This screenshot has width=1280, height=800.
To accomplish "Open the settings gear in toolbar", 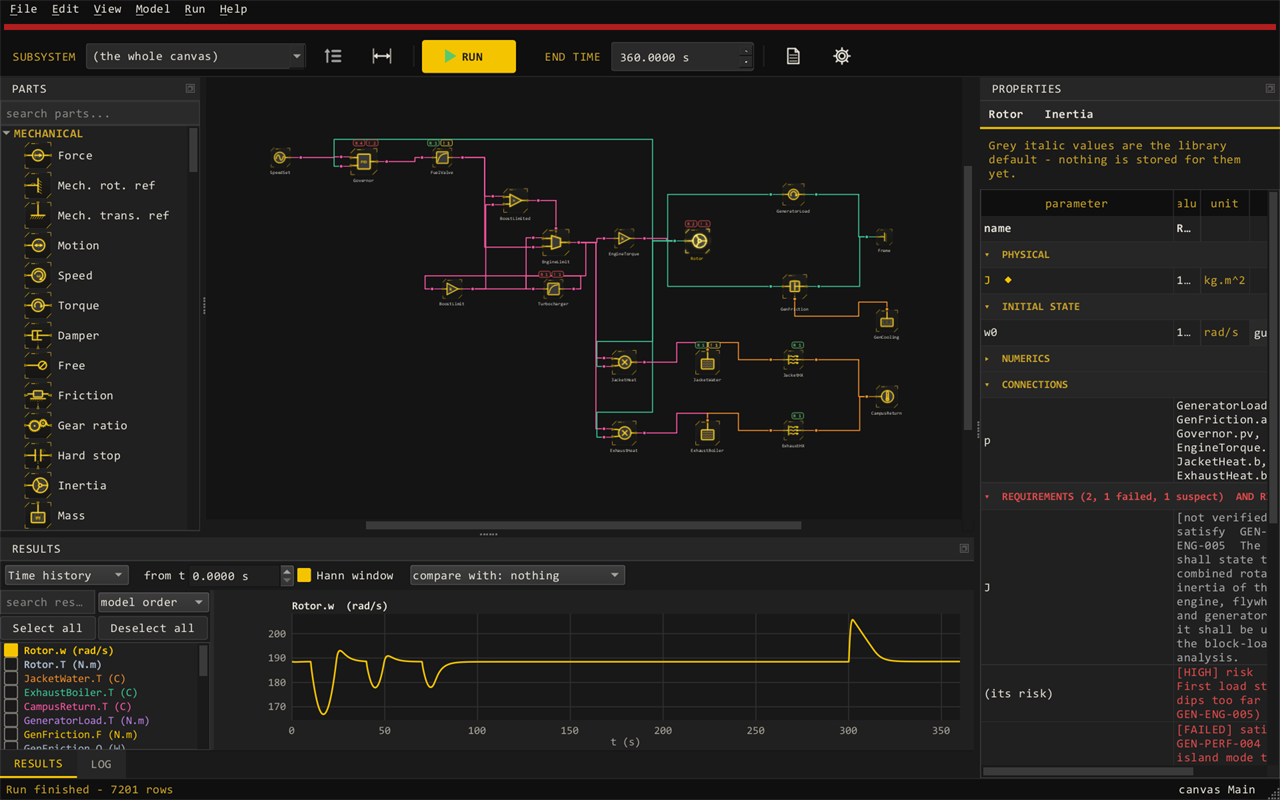I will coord(842,57).
